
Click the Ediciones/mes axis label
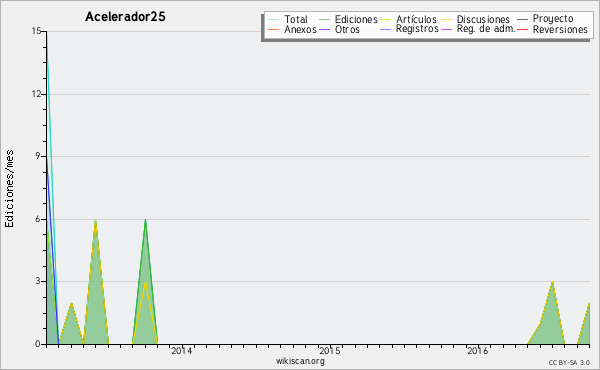[x=9, y=189]
